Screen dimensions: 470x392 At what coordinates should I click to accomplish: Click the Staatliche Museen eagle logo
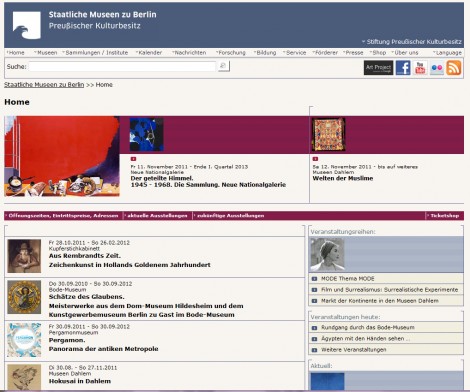27,25
